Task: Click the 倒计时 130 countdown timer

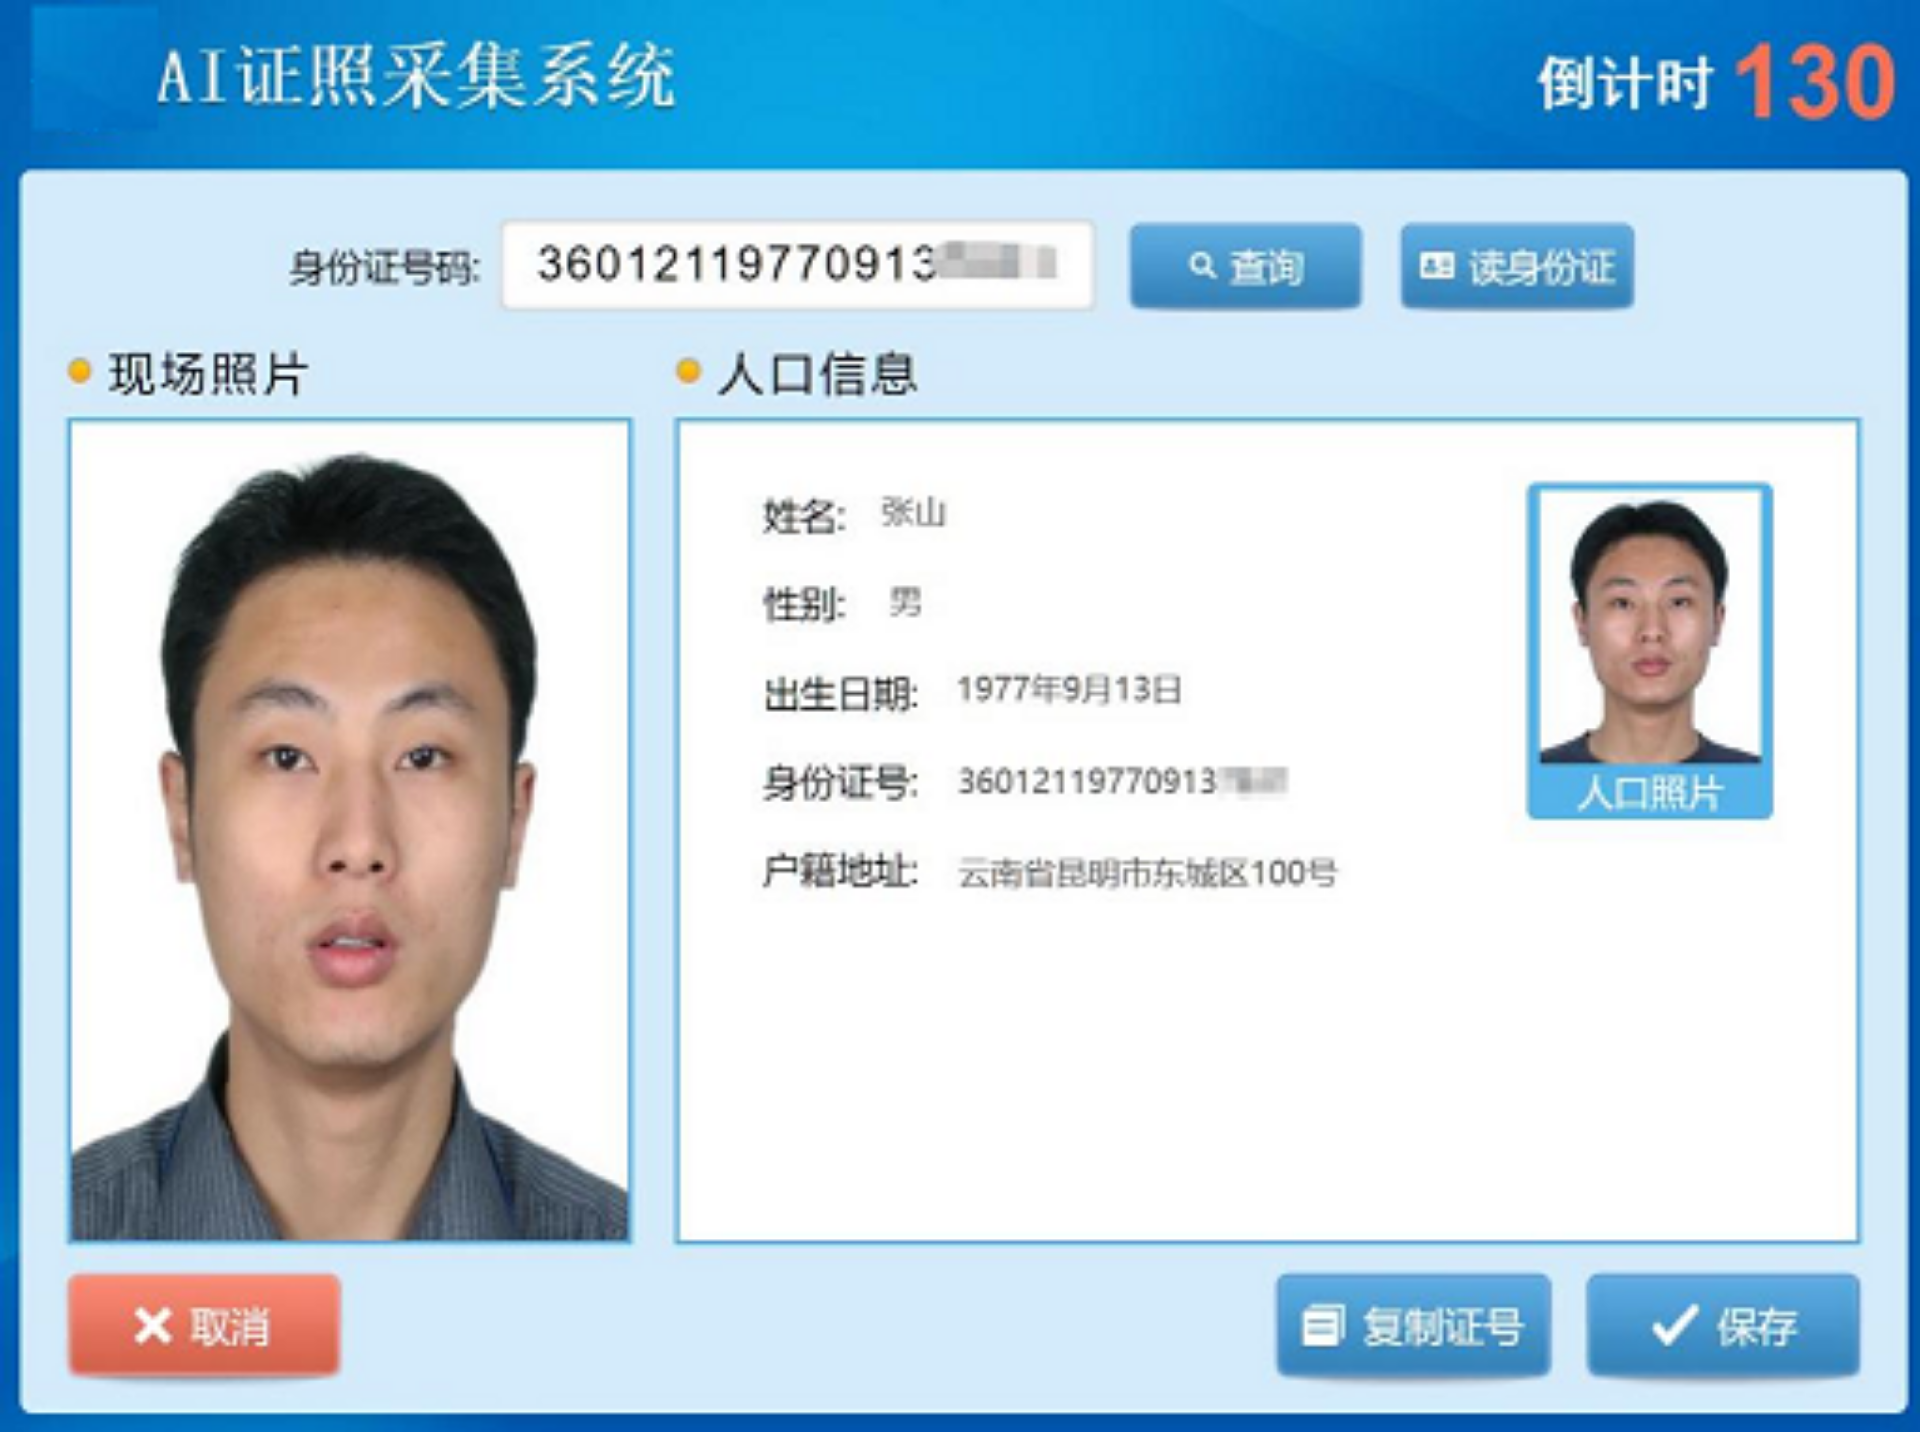Action: [1716, 82]
